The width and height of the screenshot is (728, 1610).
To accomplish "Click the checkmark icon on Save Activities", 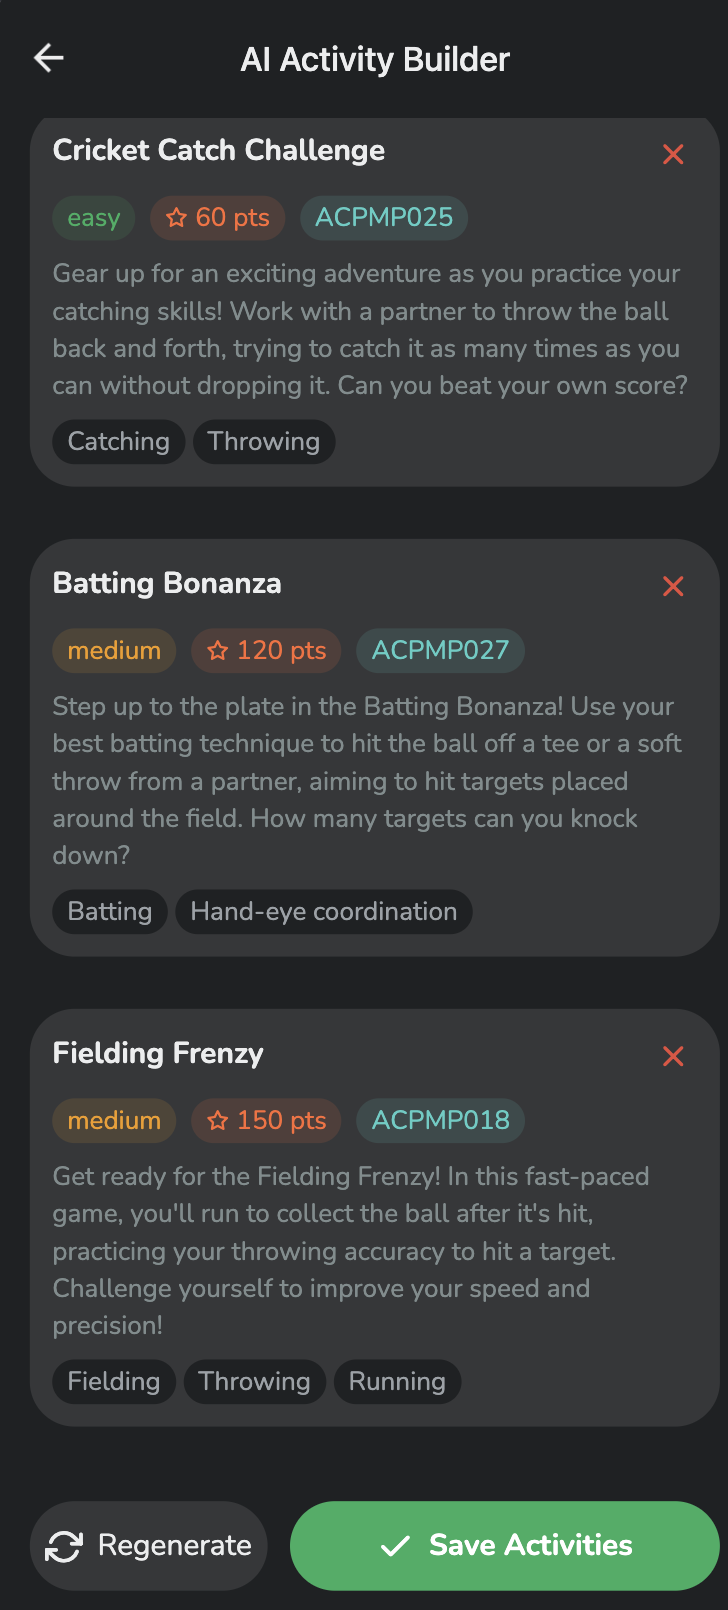I will point(394,1545).
